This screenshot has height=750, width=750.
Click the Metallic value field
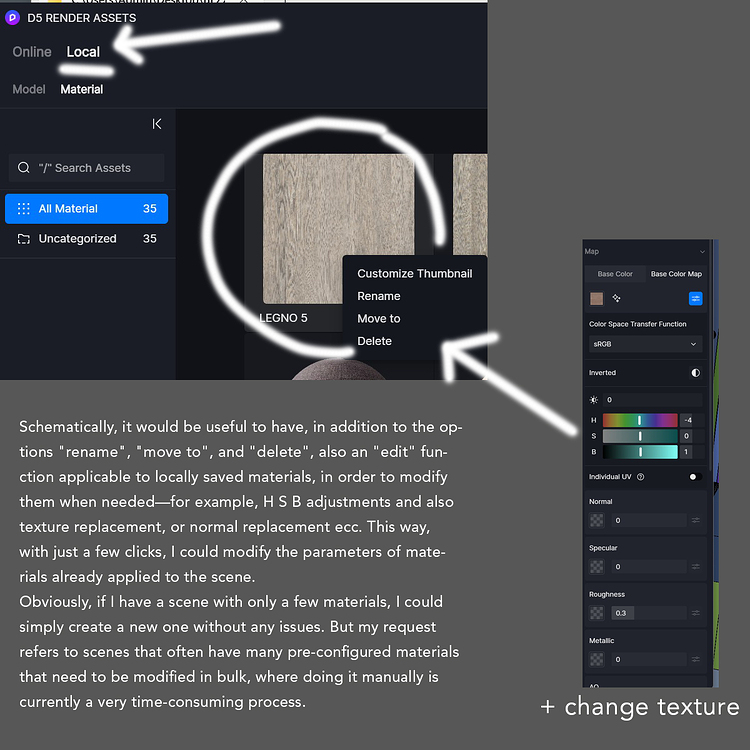point(649,660)
